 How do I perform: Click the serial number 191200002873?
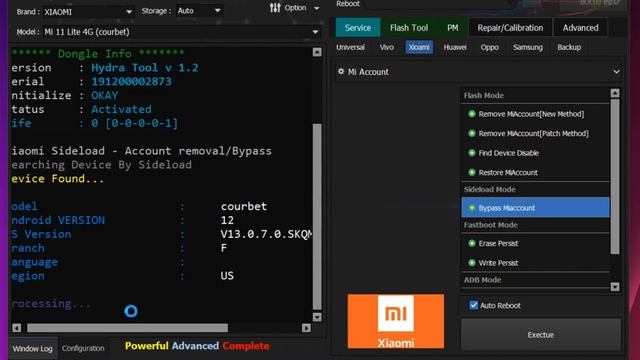click(x=131, y=82)
